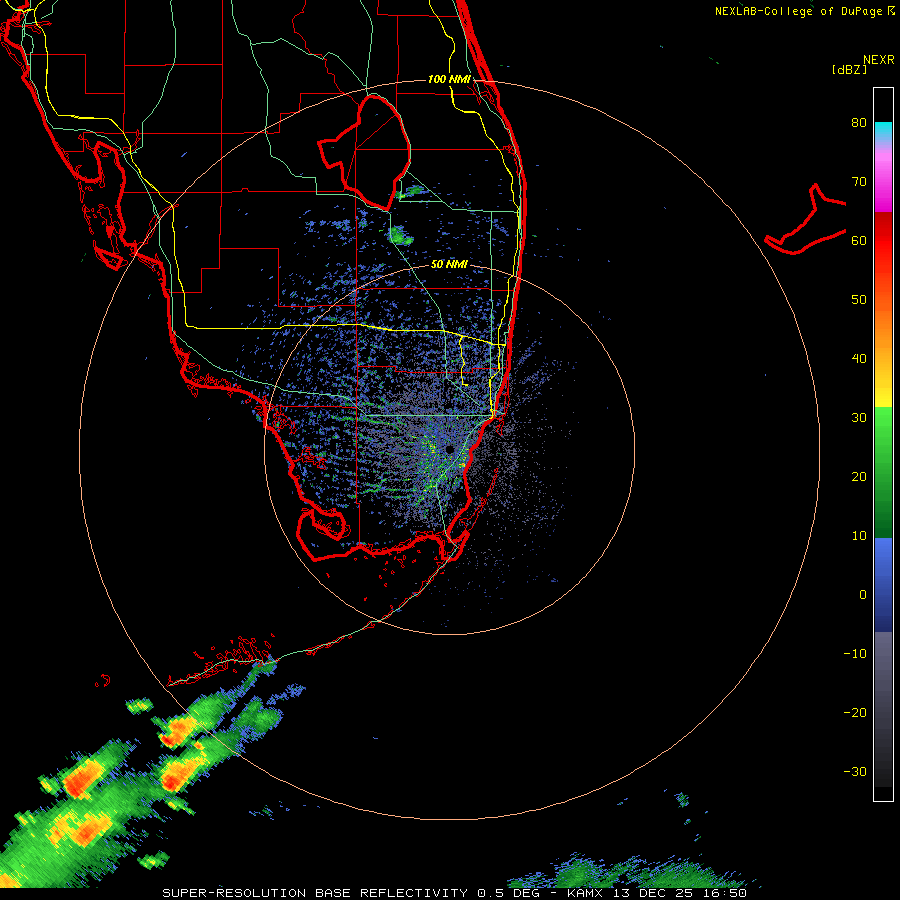
Task: Click the 100 NMI range ring label
Action: (x=449, y=79)
